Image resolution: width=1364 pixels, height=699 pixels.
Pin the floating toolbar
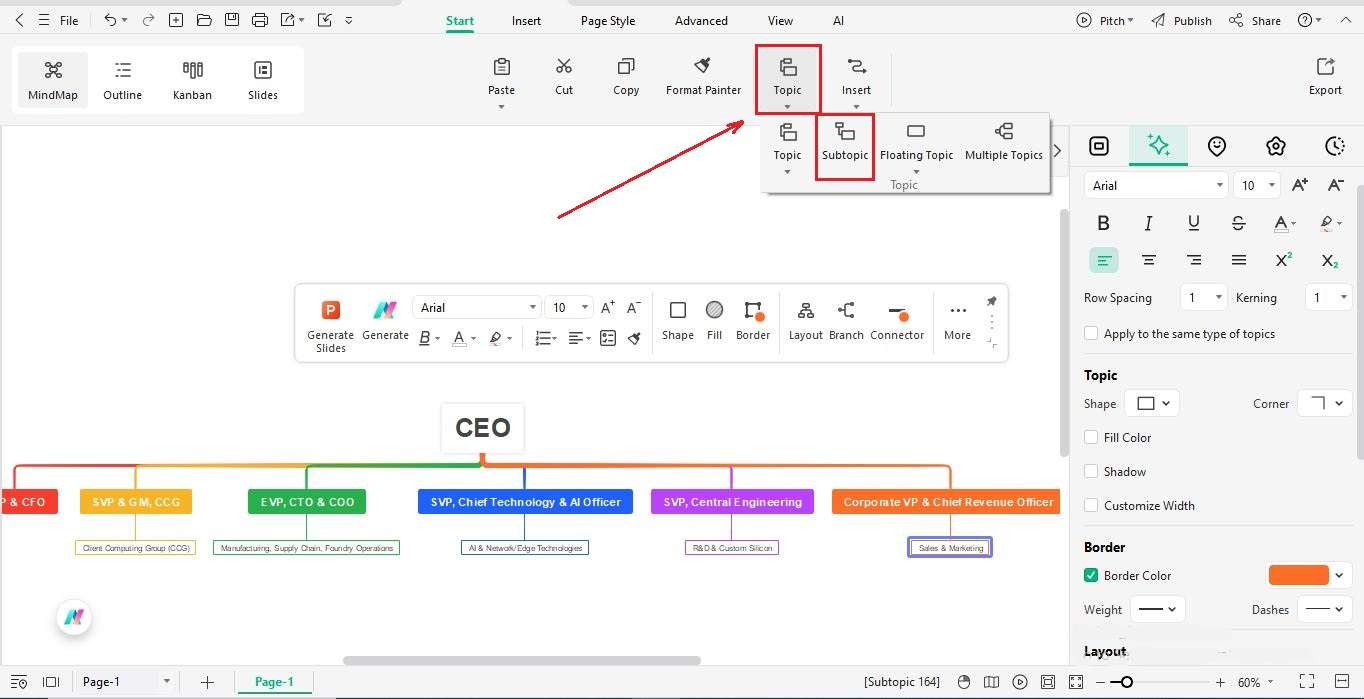pos(992,301)
